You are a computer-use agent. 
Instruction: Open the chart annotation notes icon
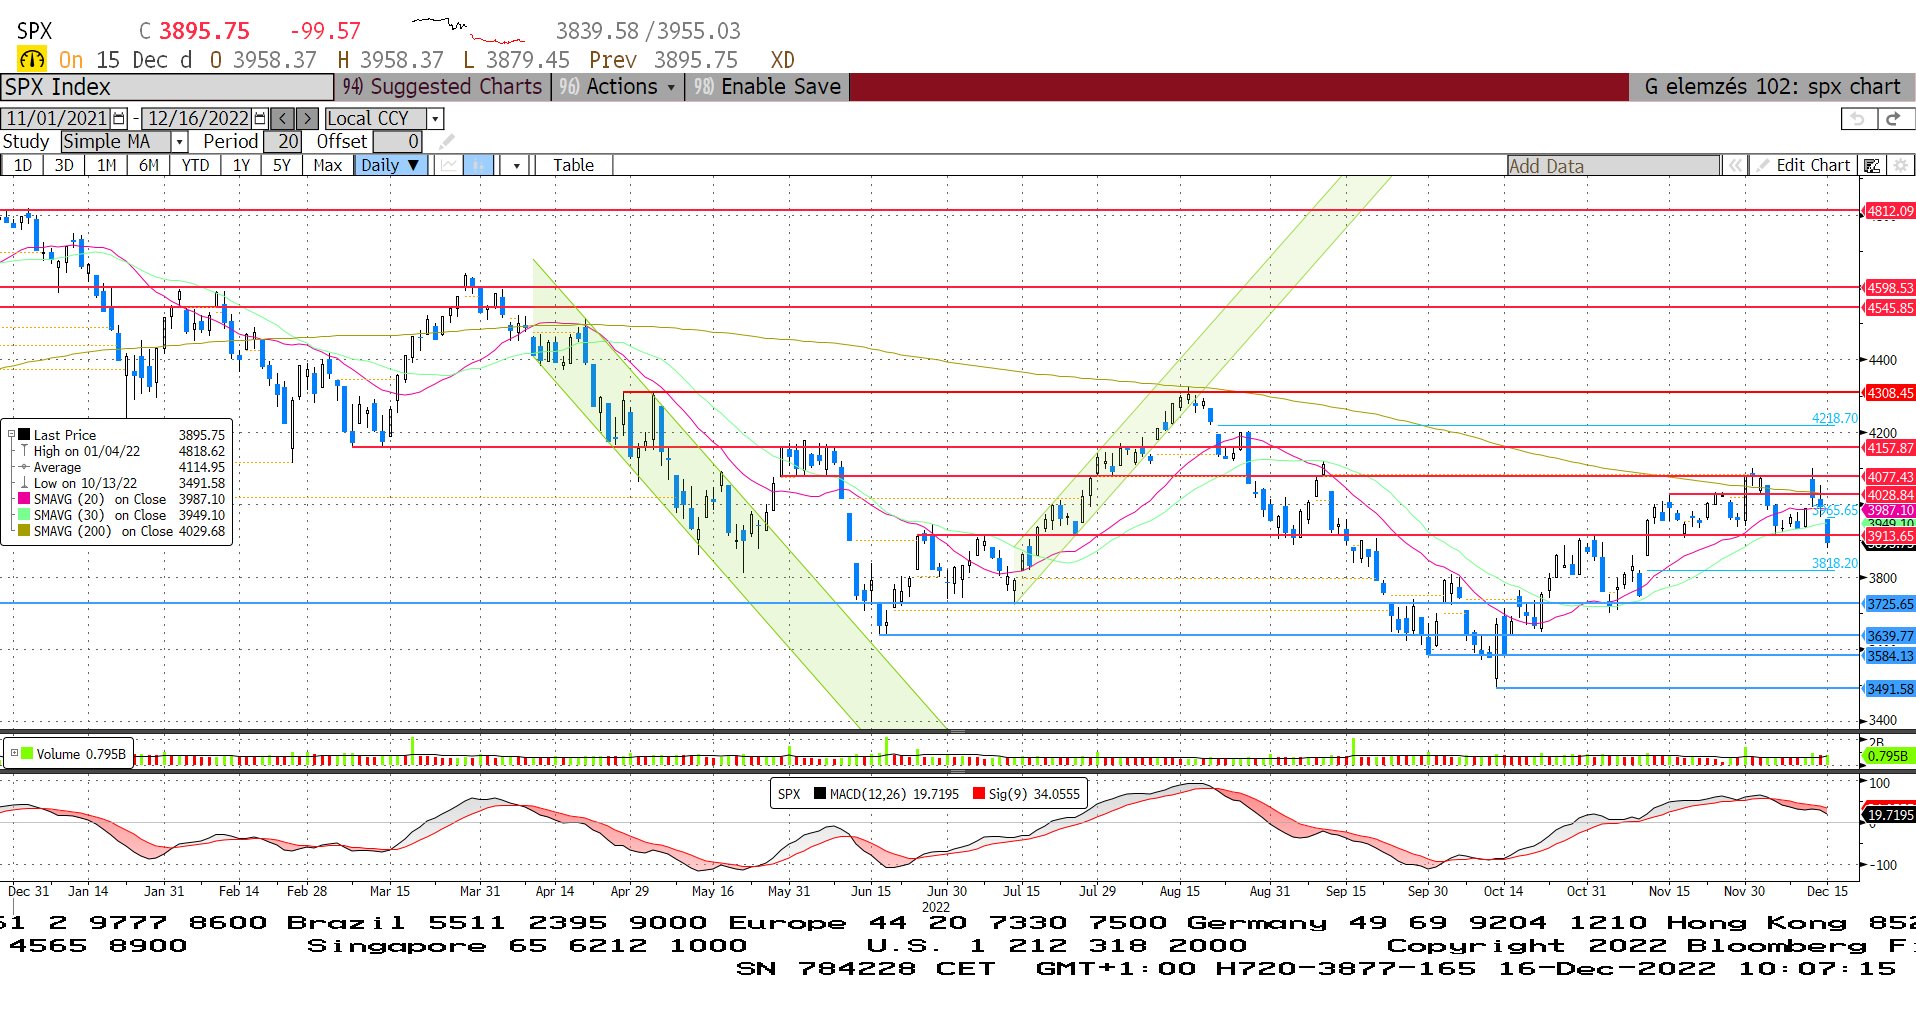(x=1872, y=165)
